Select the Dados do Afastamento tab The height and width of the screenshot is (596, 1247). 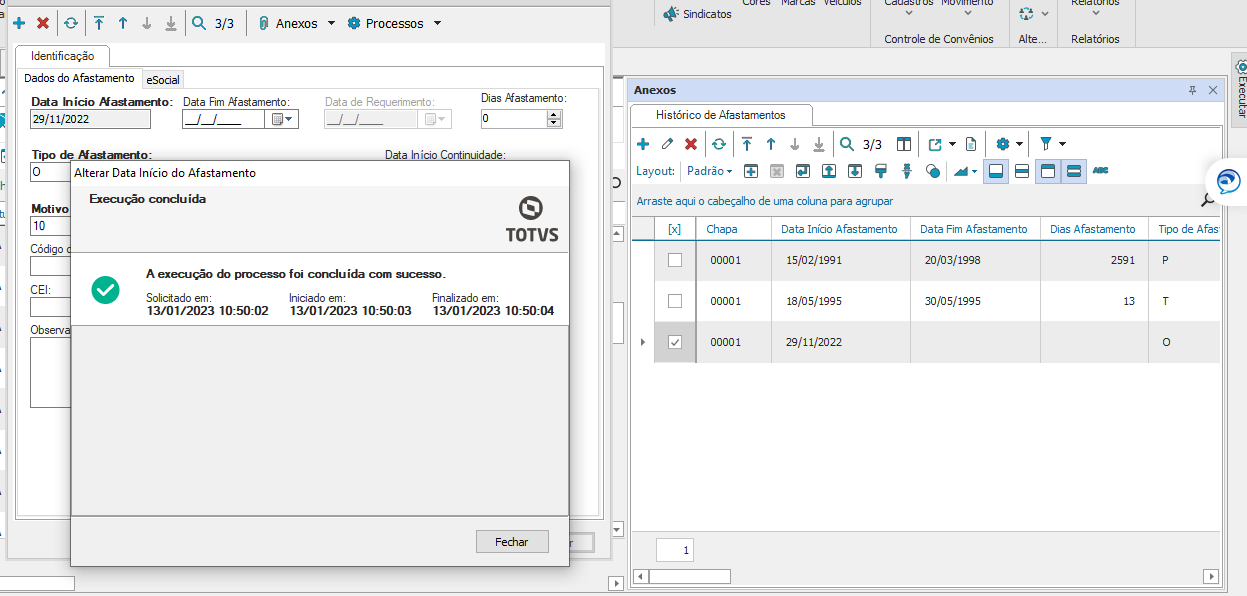coord(79,78)
